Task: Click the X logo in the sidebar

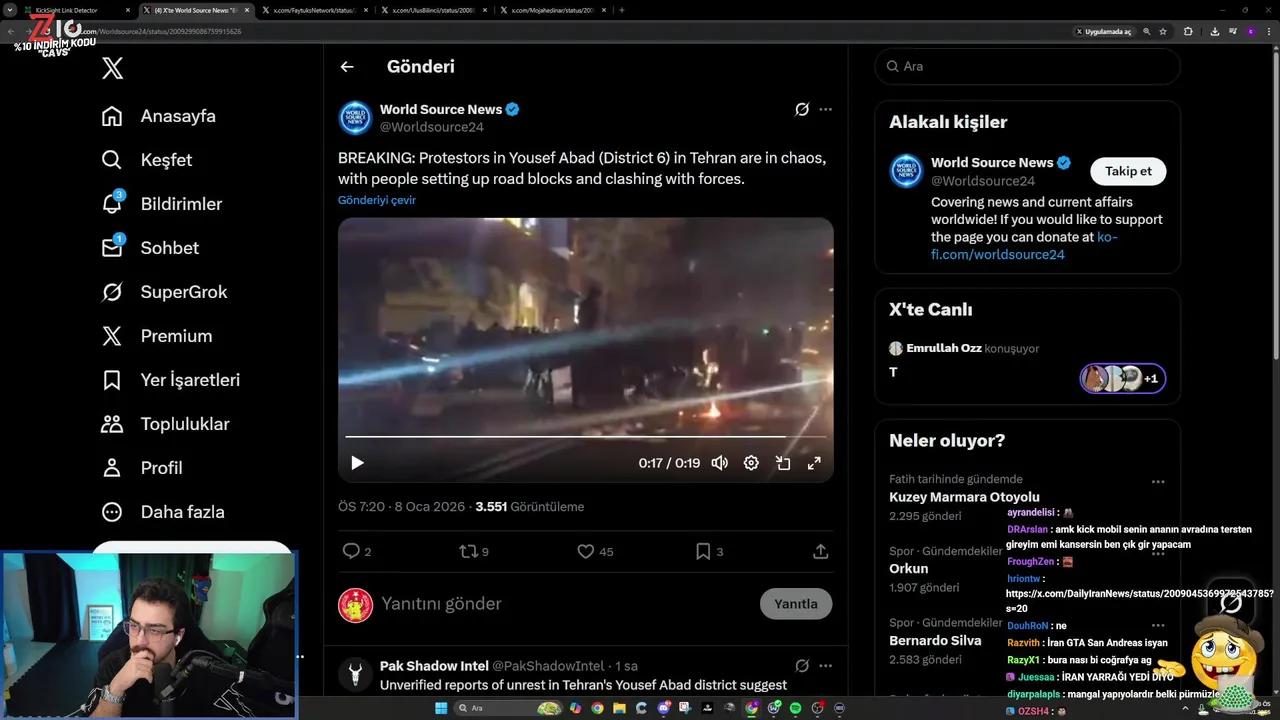Action: 112,68
